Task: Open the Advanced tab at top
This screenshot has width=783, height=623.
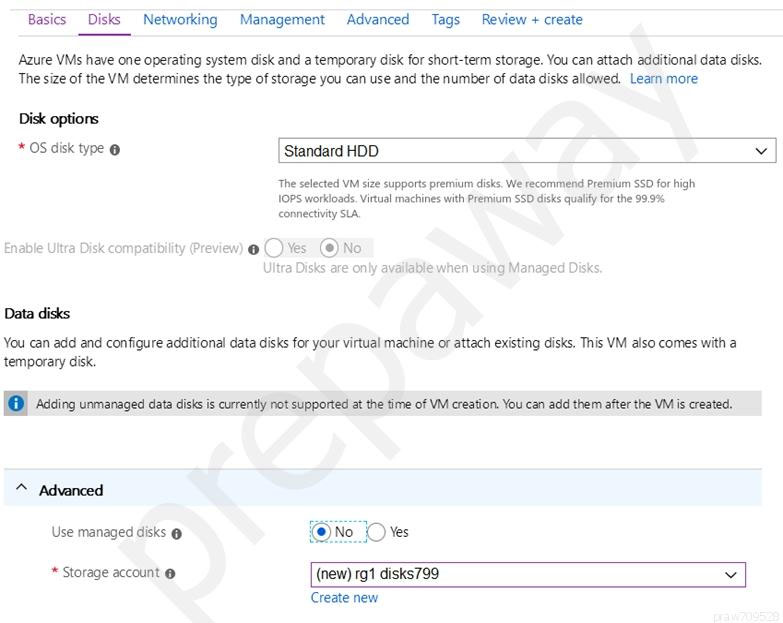Action: pos(378,19)
